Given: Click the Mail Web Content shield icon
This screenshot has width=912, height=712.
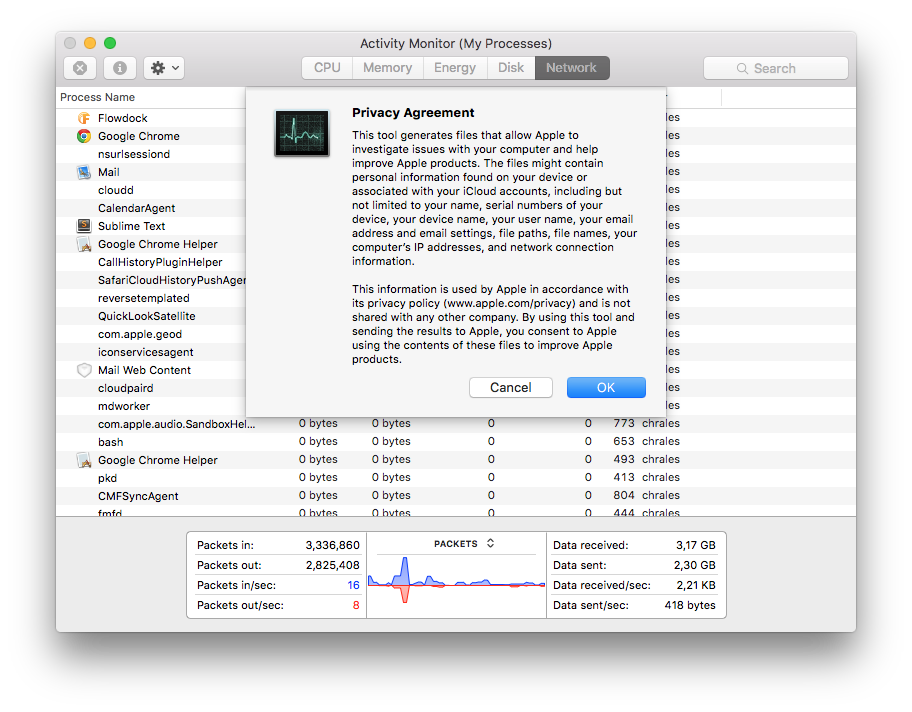Looking at the screenshot, I should [84, 370].
